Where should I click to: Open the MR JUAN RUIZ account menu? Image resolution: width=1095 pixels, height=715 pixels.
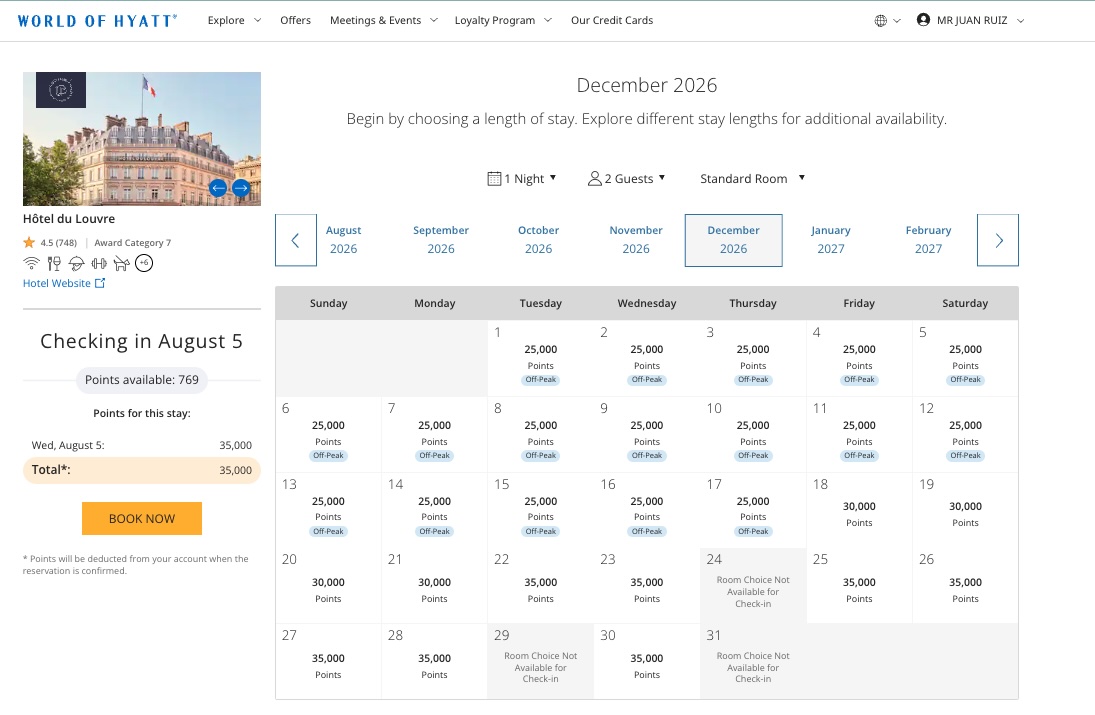(x=971, y=20)
